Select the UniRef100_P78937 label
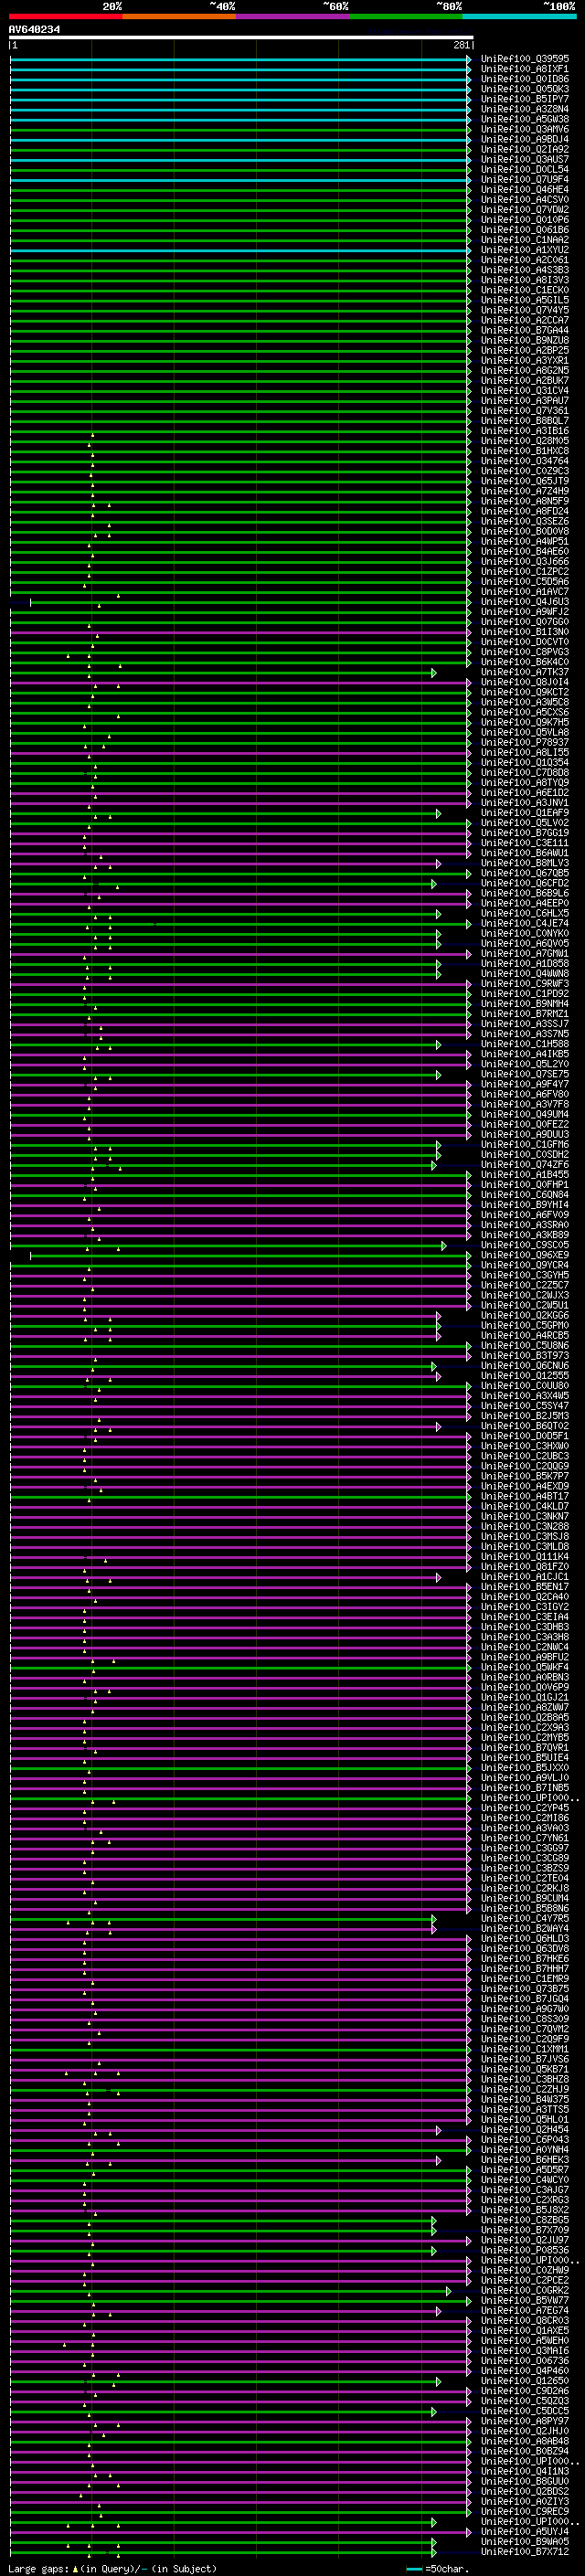585x2576 pixels. tap(524, 742)
